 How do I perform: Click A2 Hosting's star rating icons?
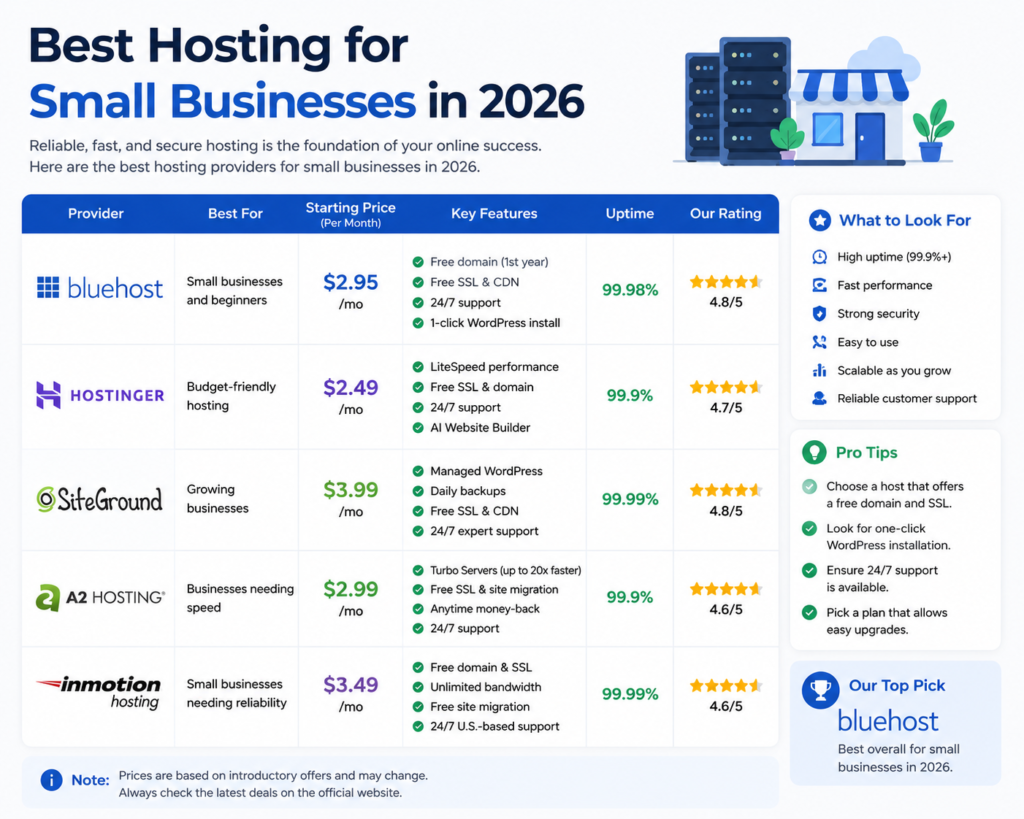pos(726,589)
